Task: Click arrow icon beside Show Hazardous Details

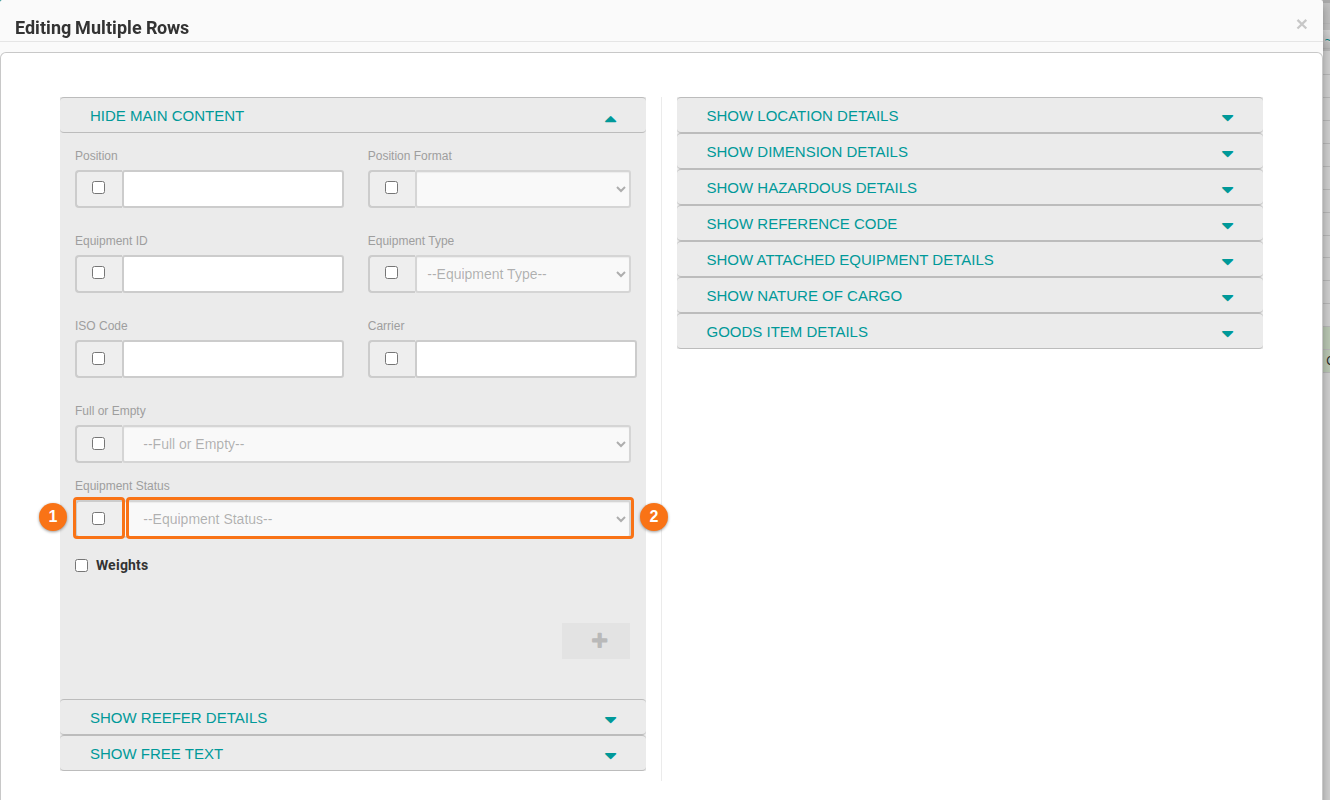Action: pyautogui.click(x=1228, y=190)
